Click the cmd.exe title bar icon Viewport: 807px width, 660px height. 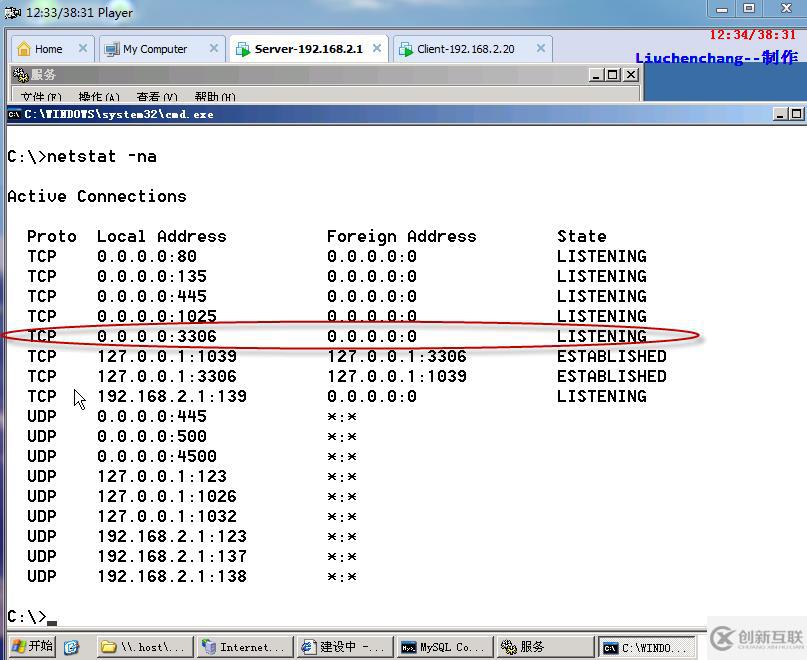14,114
